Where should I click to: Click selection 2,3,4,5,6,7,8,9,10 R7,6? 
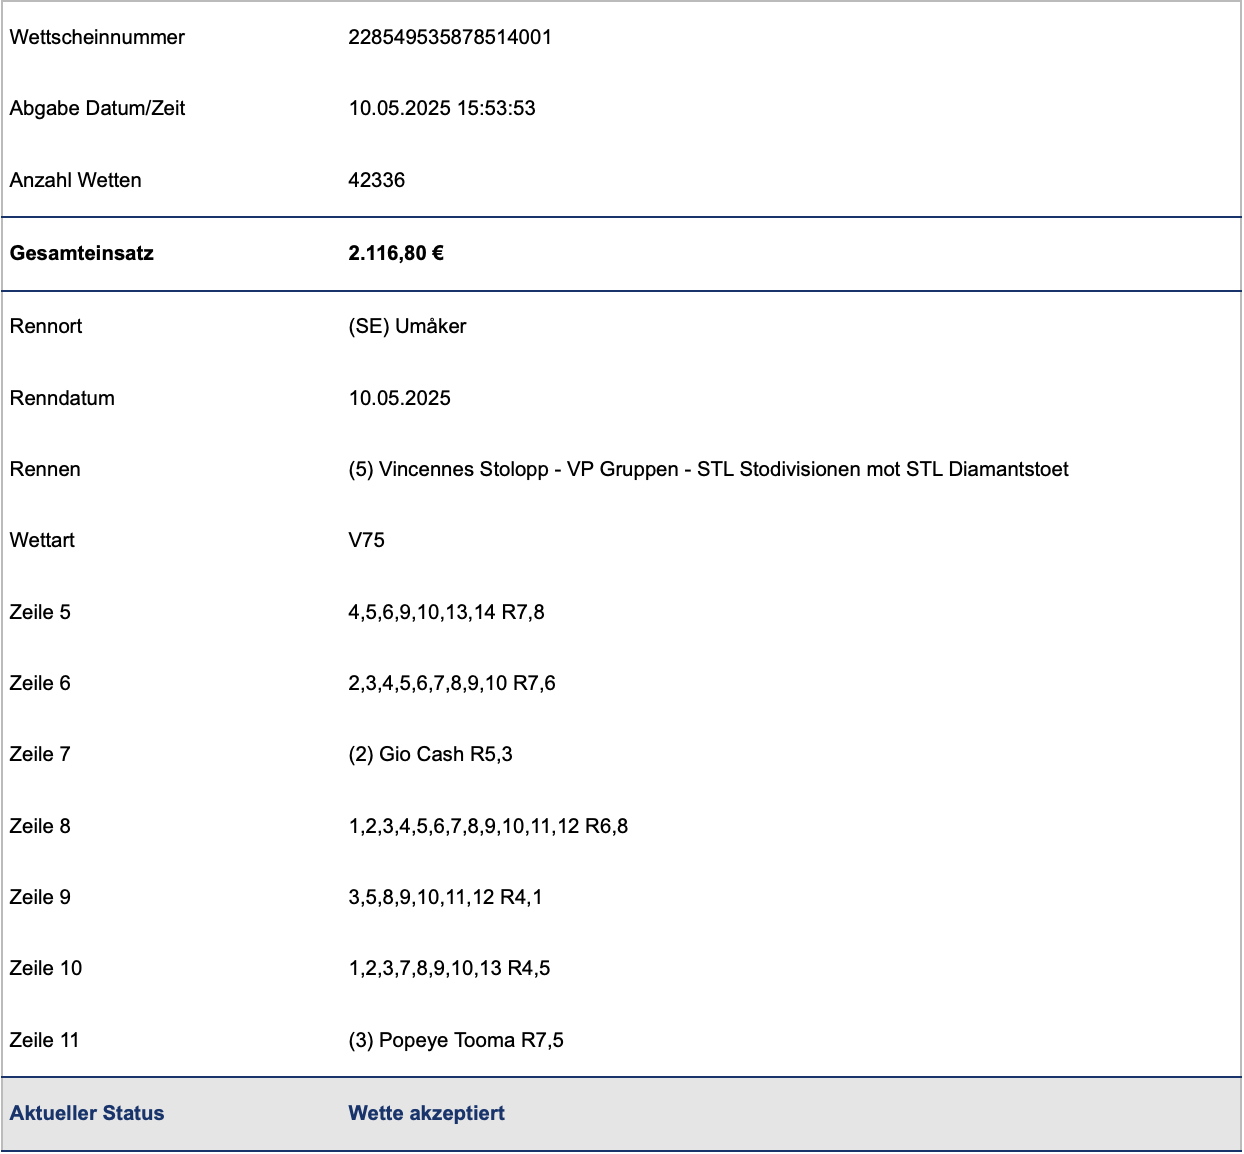[452, 683]
